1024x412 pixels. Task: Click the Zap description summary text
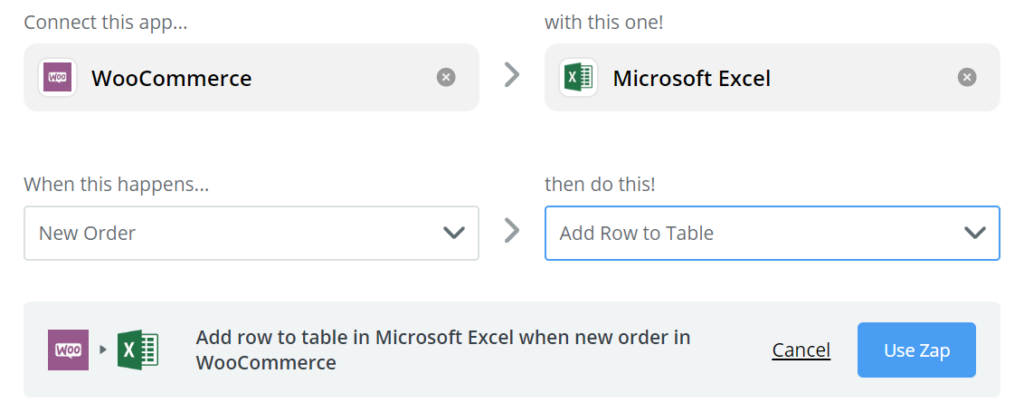point(443,350)
